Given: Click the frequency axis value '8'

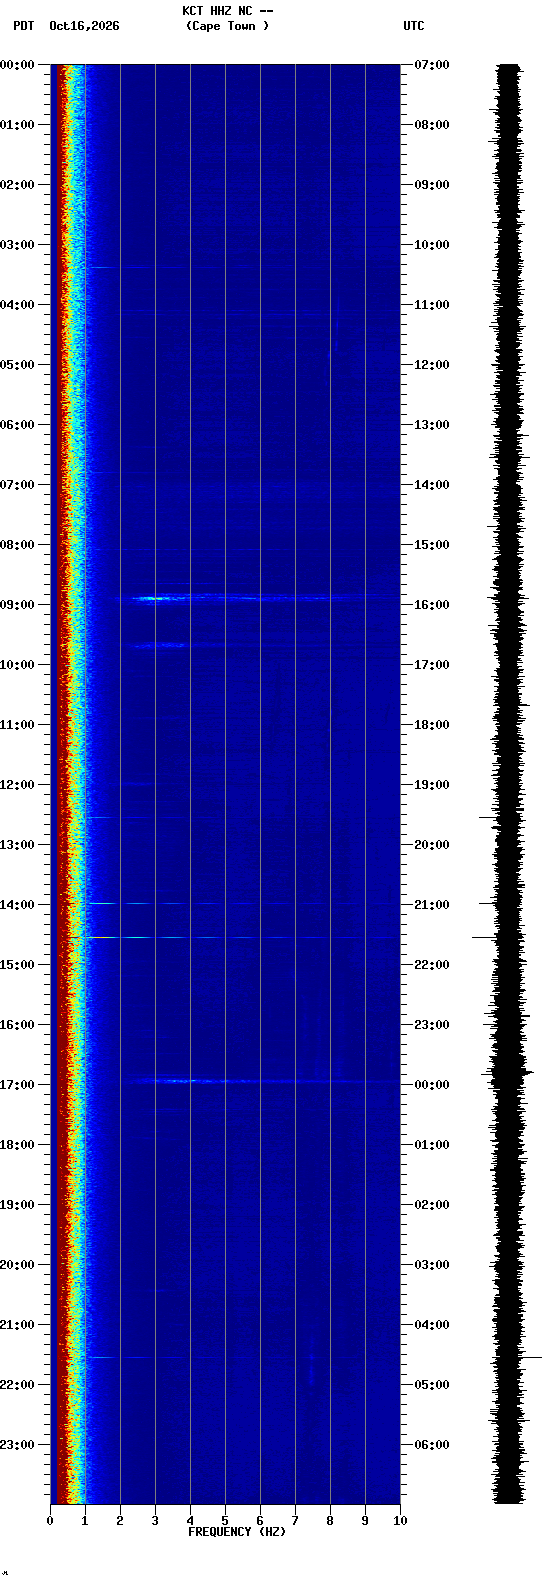Looking at the screenshot, I should point(330,1521).
